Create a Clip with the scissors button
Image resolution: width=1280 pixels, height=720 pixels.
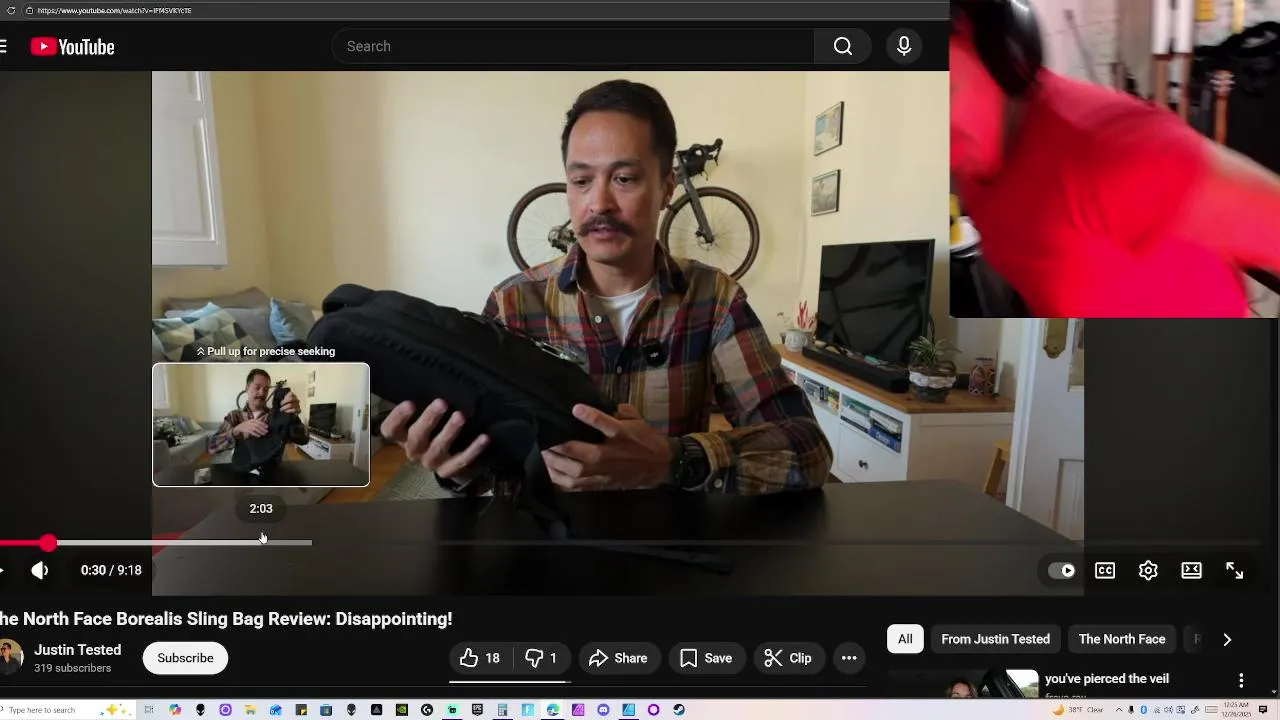[x=788, y=658]
